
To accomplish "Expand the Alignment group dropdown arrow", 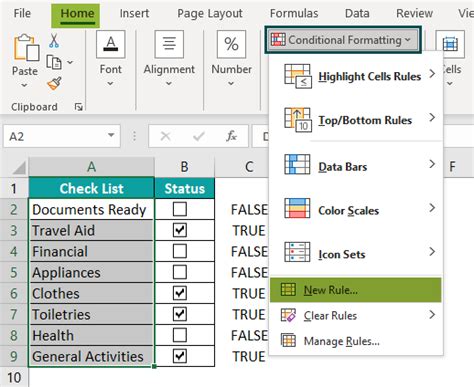I will coord(169,84).
